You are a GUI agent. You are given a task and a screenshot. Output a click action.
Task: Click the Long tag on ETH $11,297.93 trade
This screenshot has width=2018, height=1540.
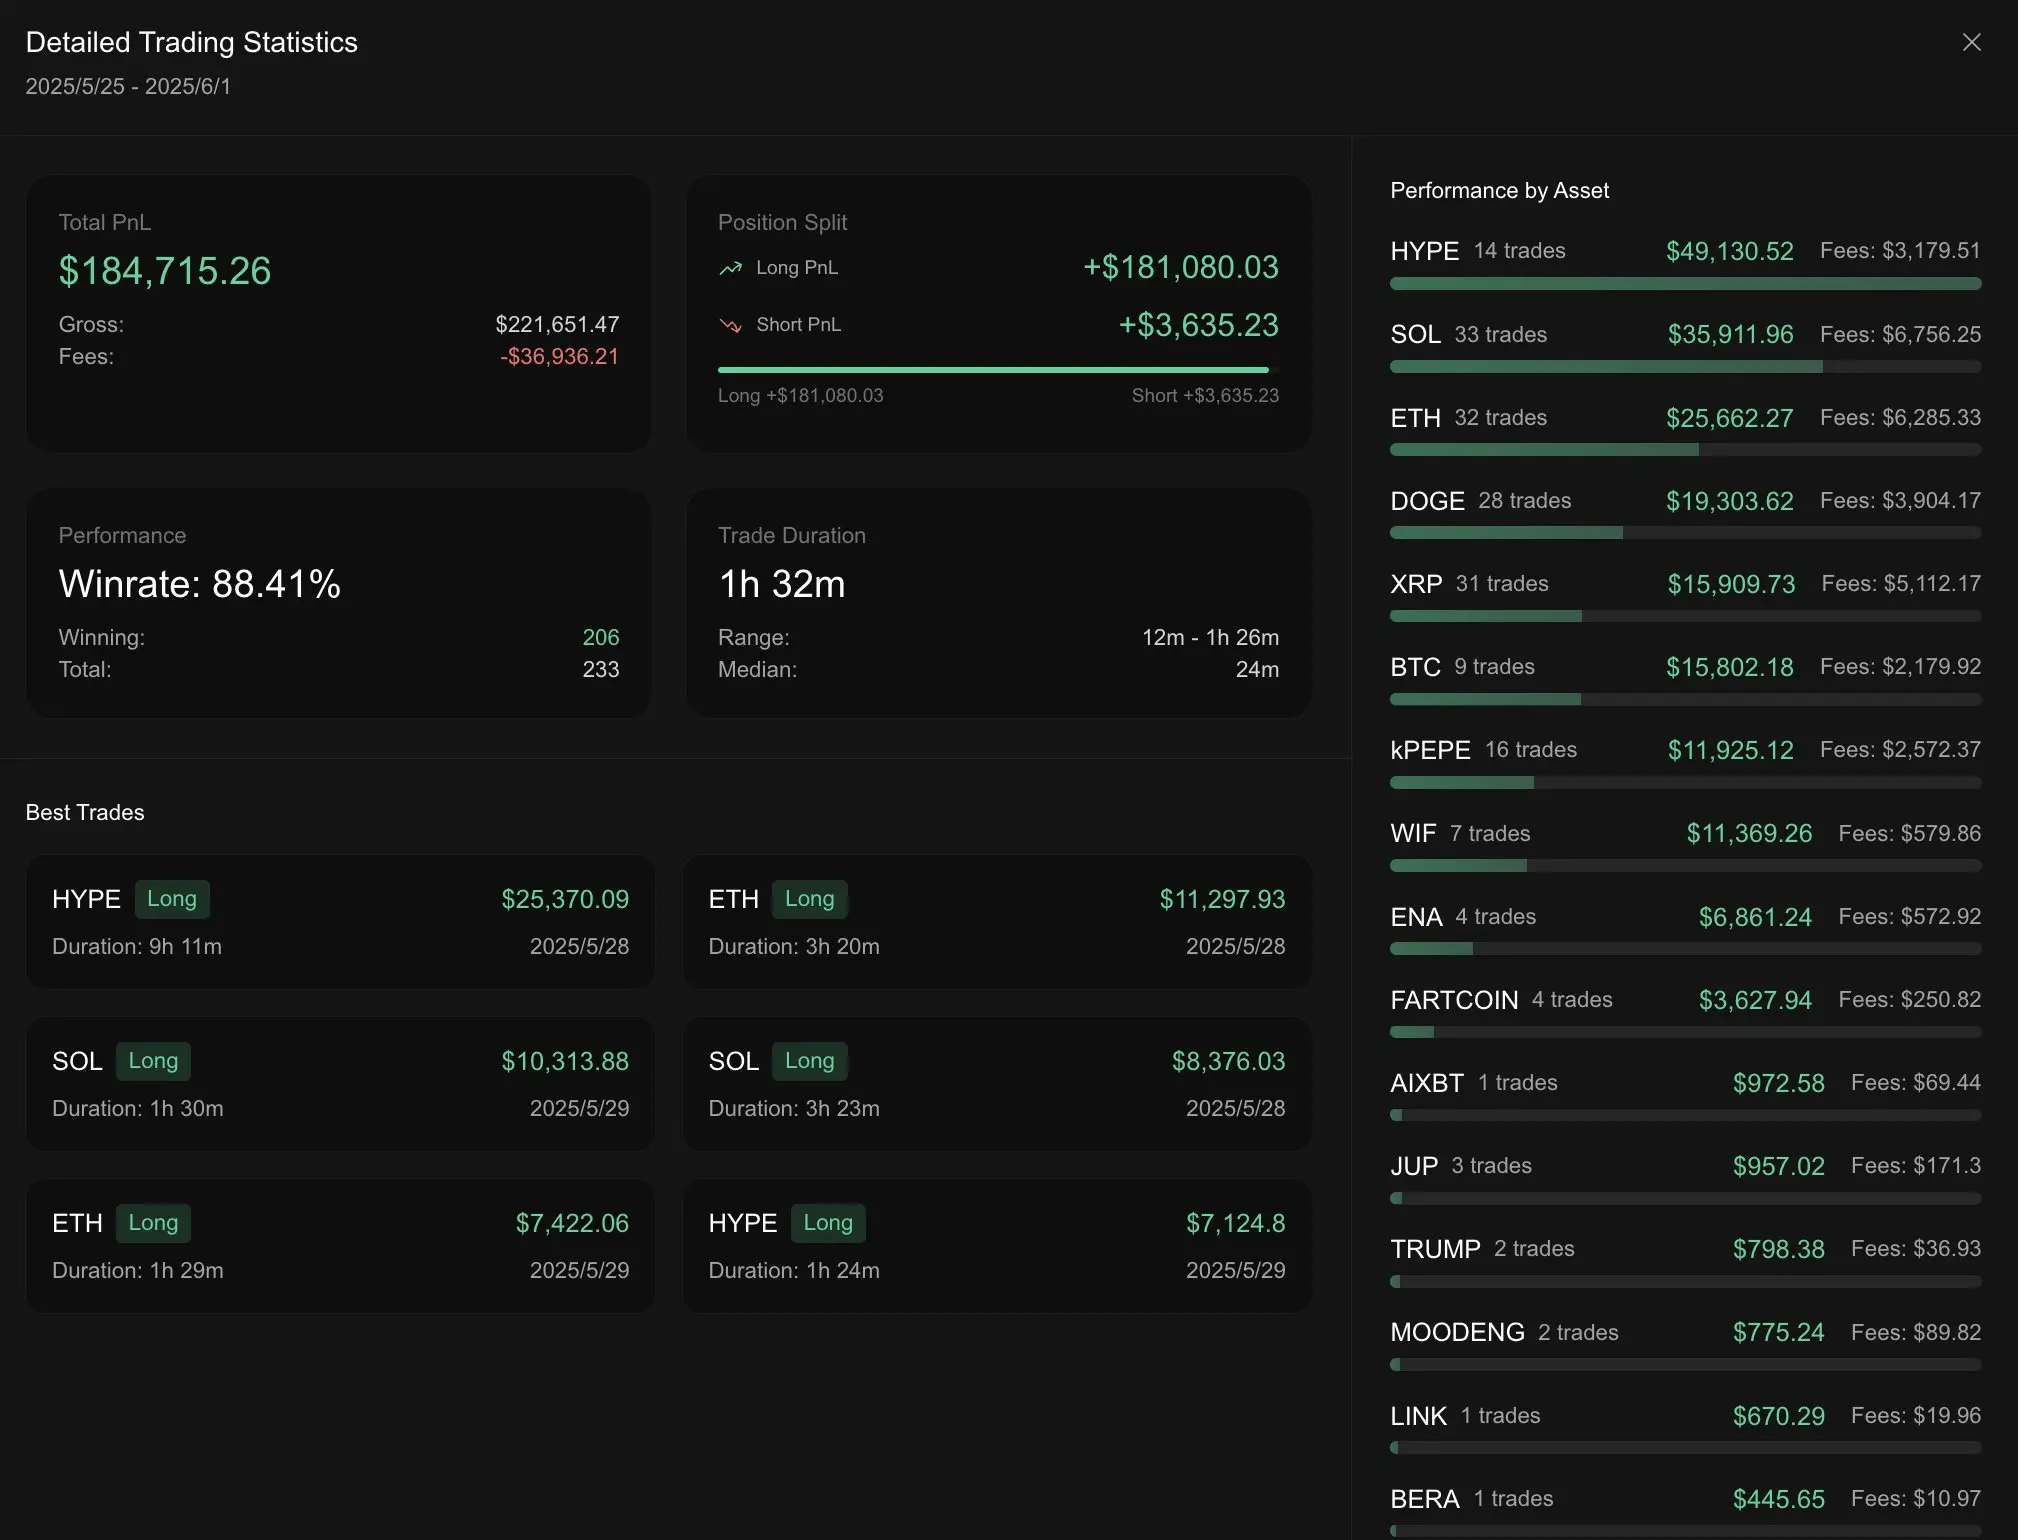pyautogui.click(x=809, y=899)
